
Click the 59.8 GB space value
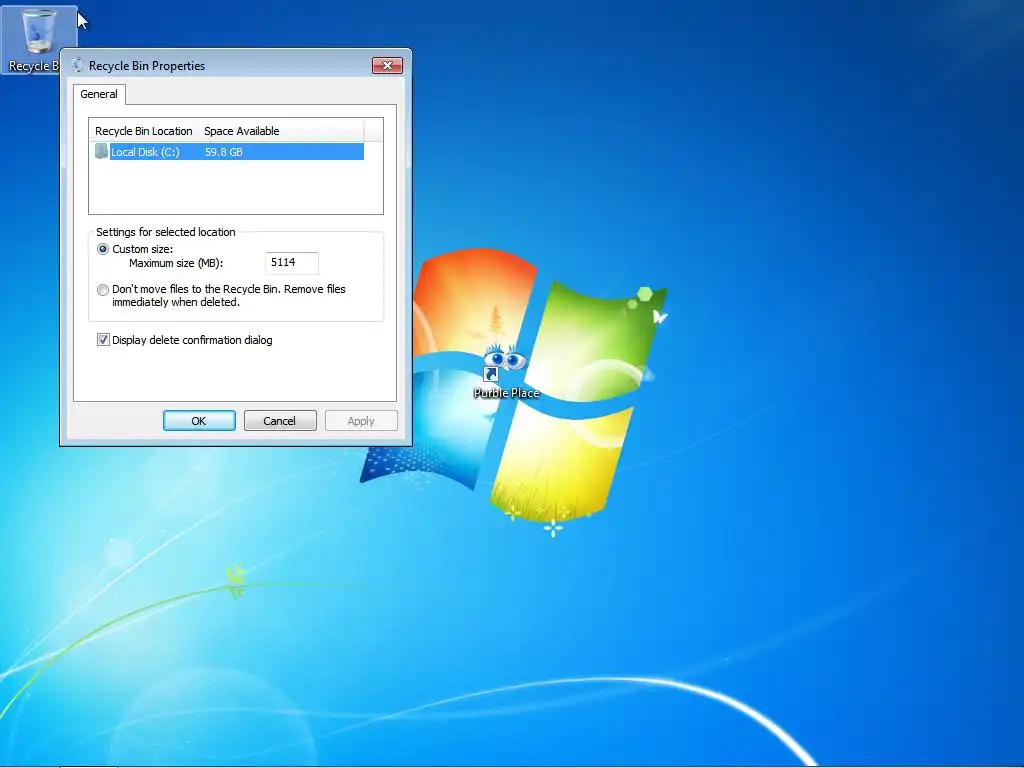coord(223,152)
